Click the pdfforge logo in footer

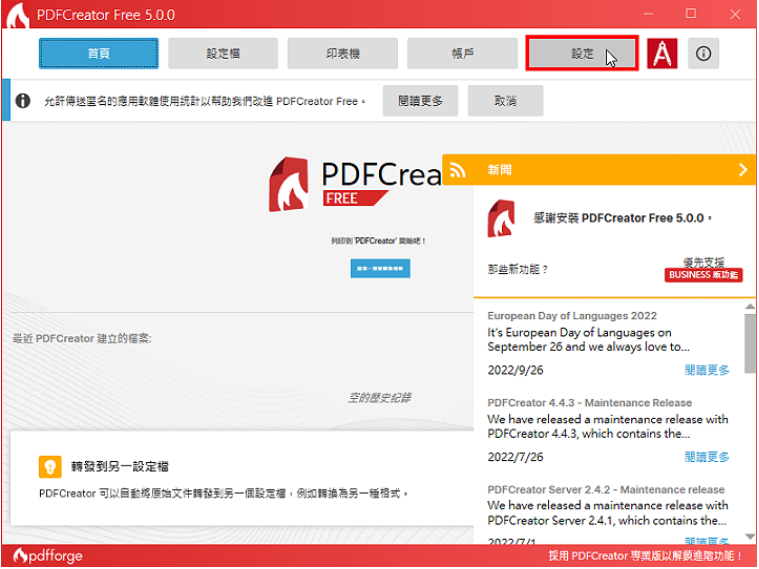pos(47,556)
